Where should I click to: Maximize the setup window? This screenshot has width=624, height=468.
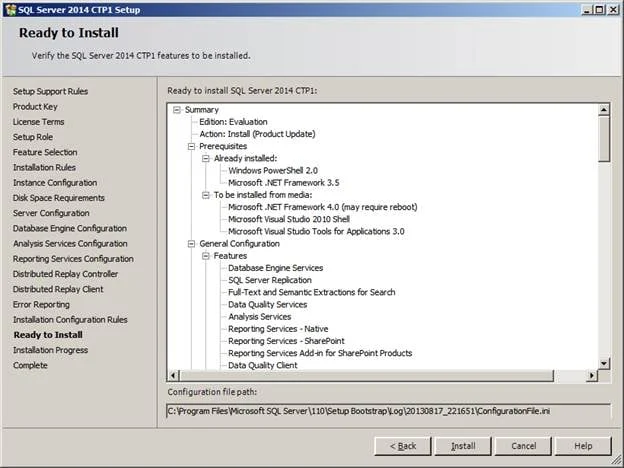click(600, 10)
